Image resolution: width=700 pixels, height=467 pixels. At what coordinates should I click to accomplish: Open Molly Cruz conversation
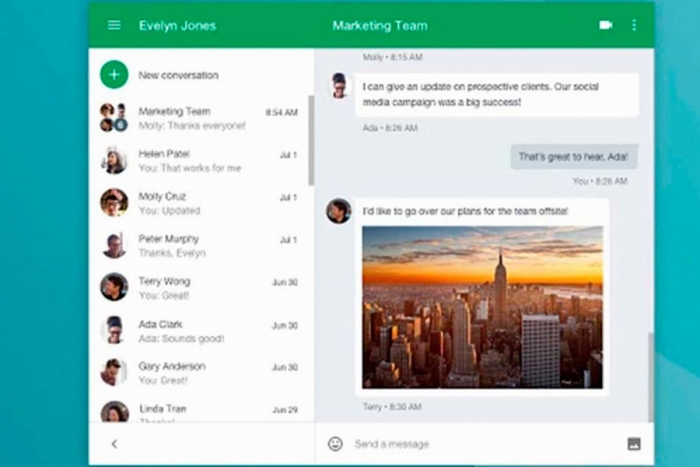click(199, 203)
